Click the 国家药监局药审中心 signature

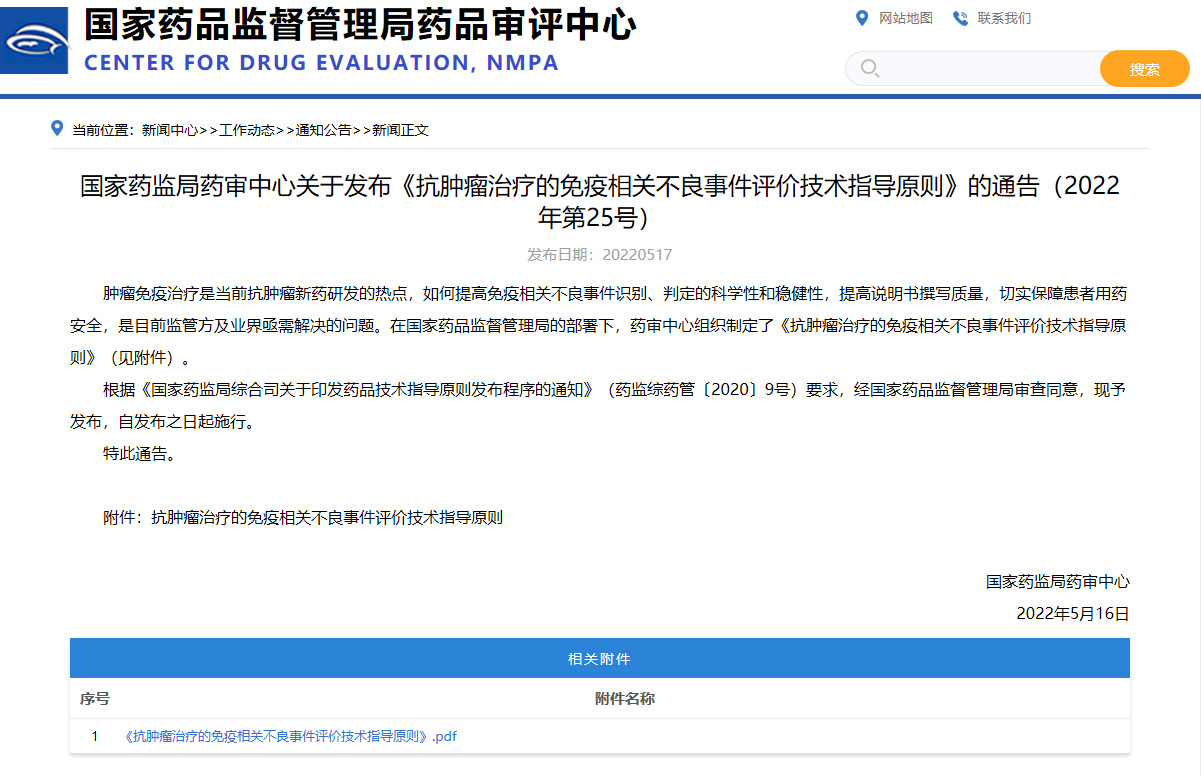point(1058,581)
